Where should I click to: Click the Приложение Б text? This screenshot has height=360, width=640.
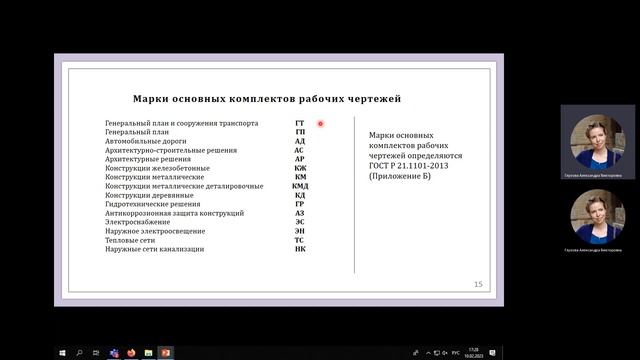[x=400, y=176]
